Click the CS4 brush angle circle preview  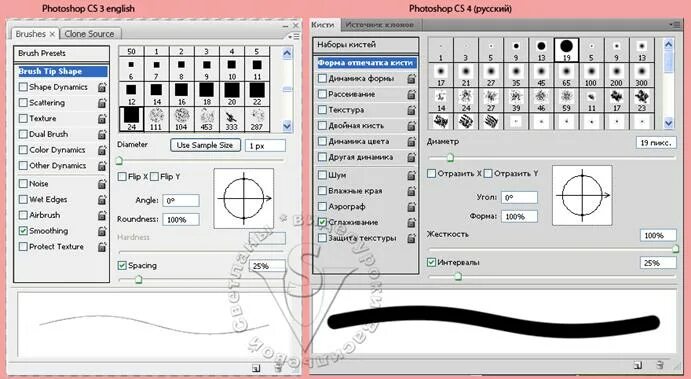click(x=582, y=195)
